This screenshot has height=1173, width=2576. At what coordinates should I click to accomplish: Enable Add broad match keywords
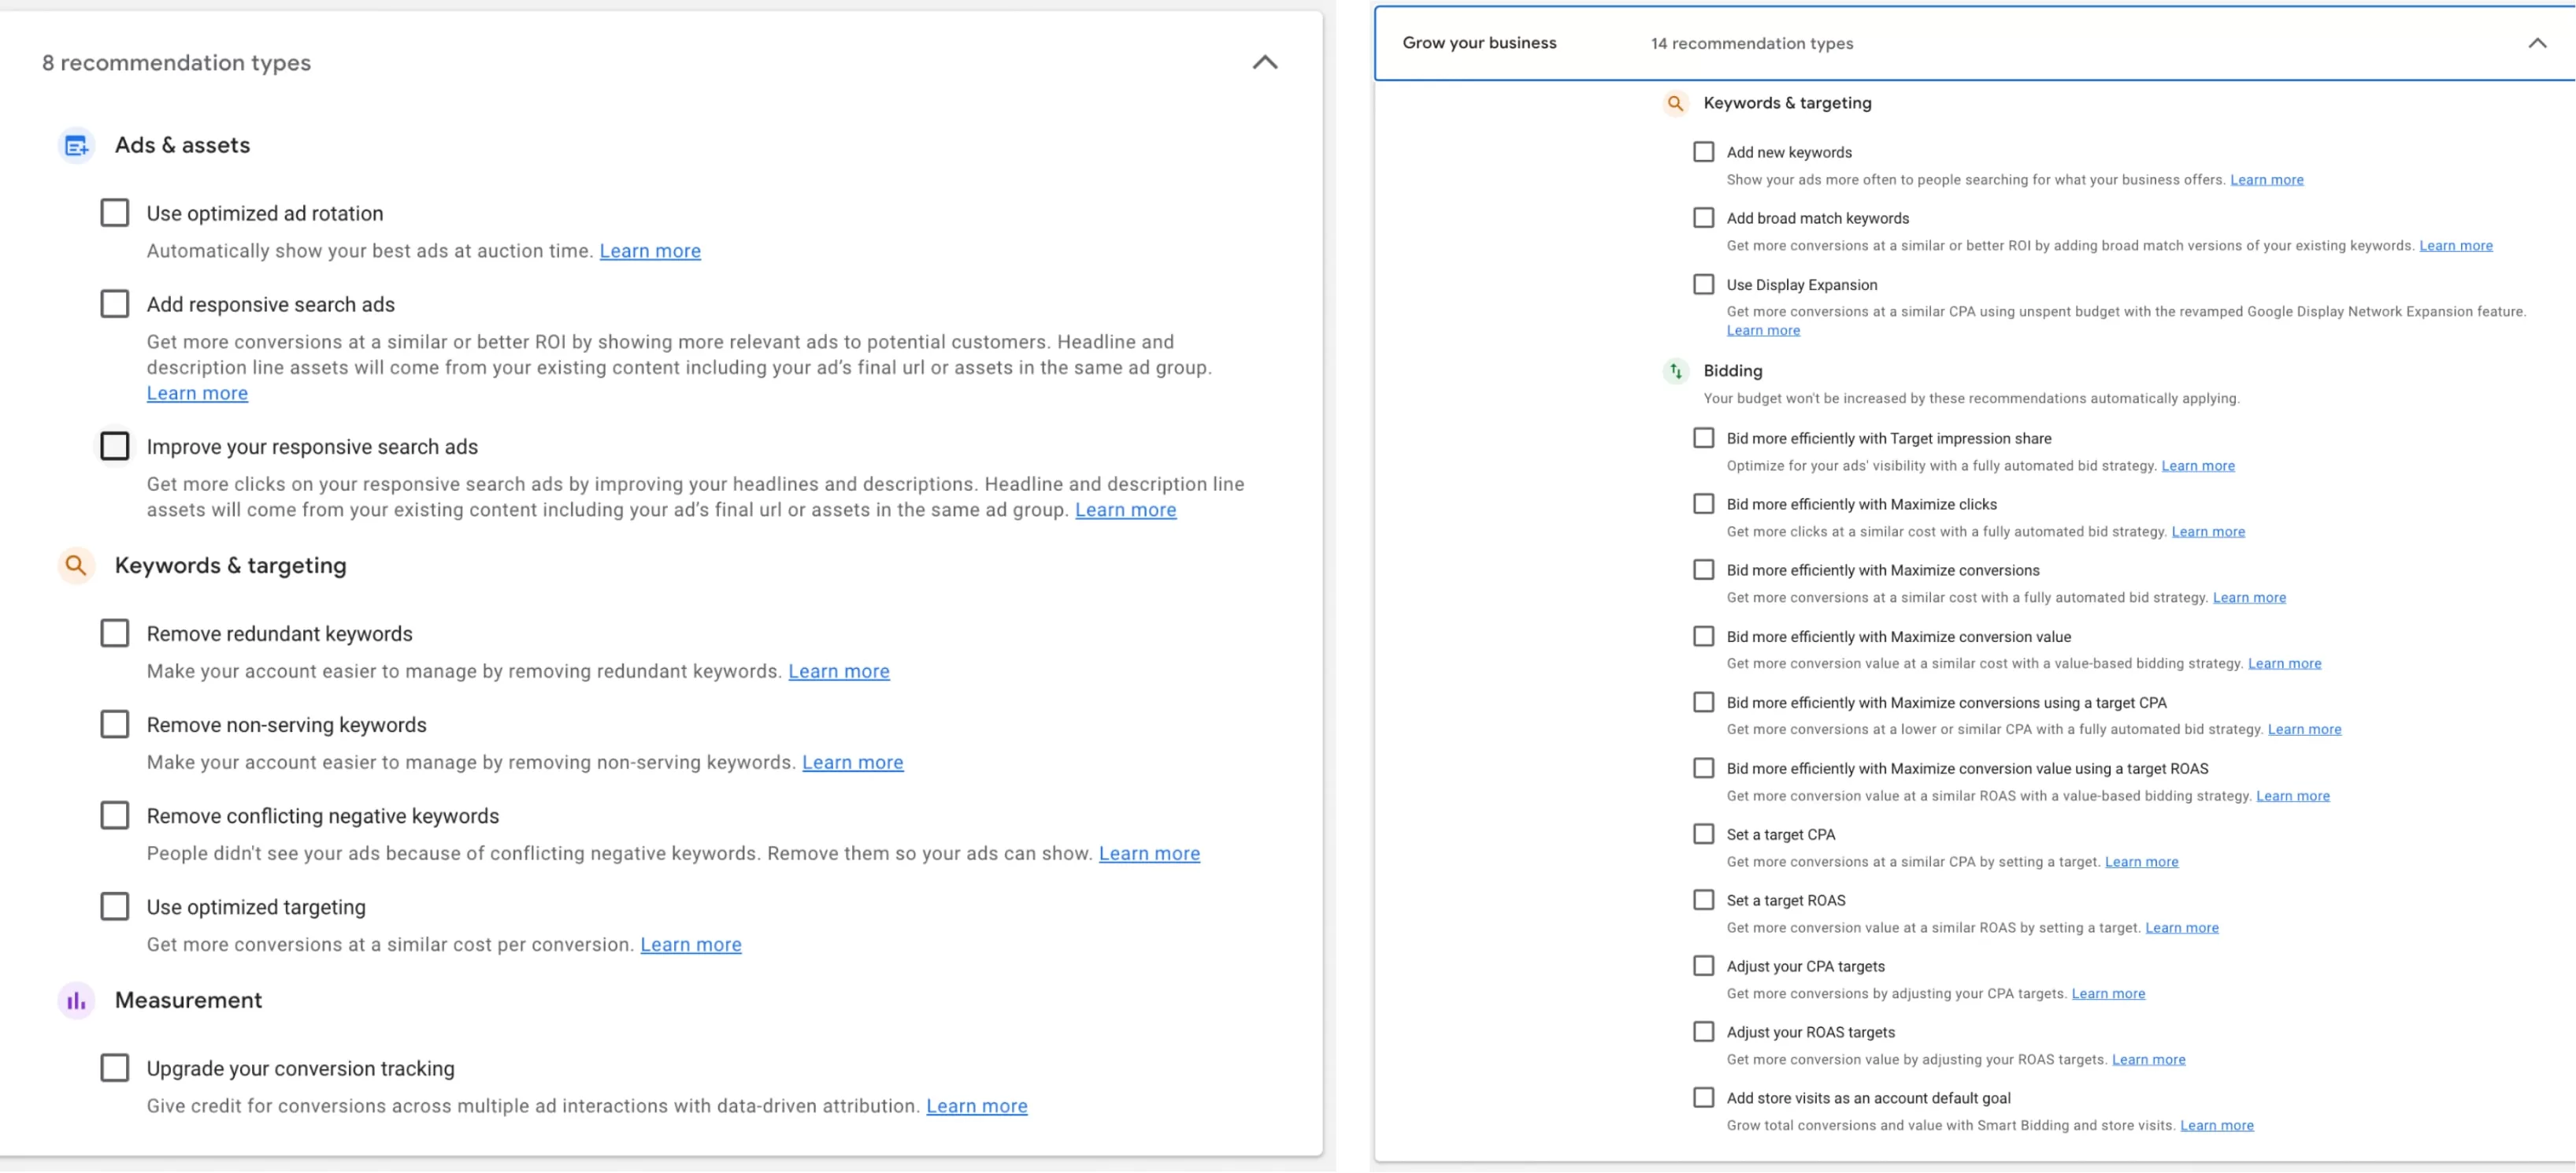click(x=1703, y=218)
